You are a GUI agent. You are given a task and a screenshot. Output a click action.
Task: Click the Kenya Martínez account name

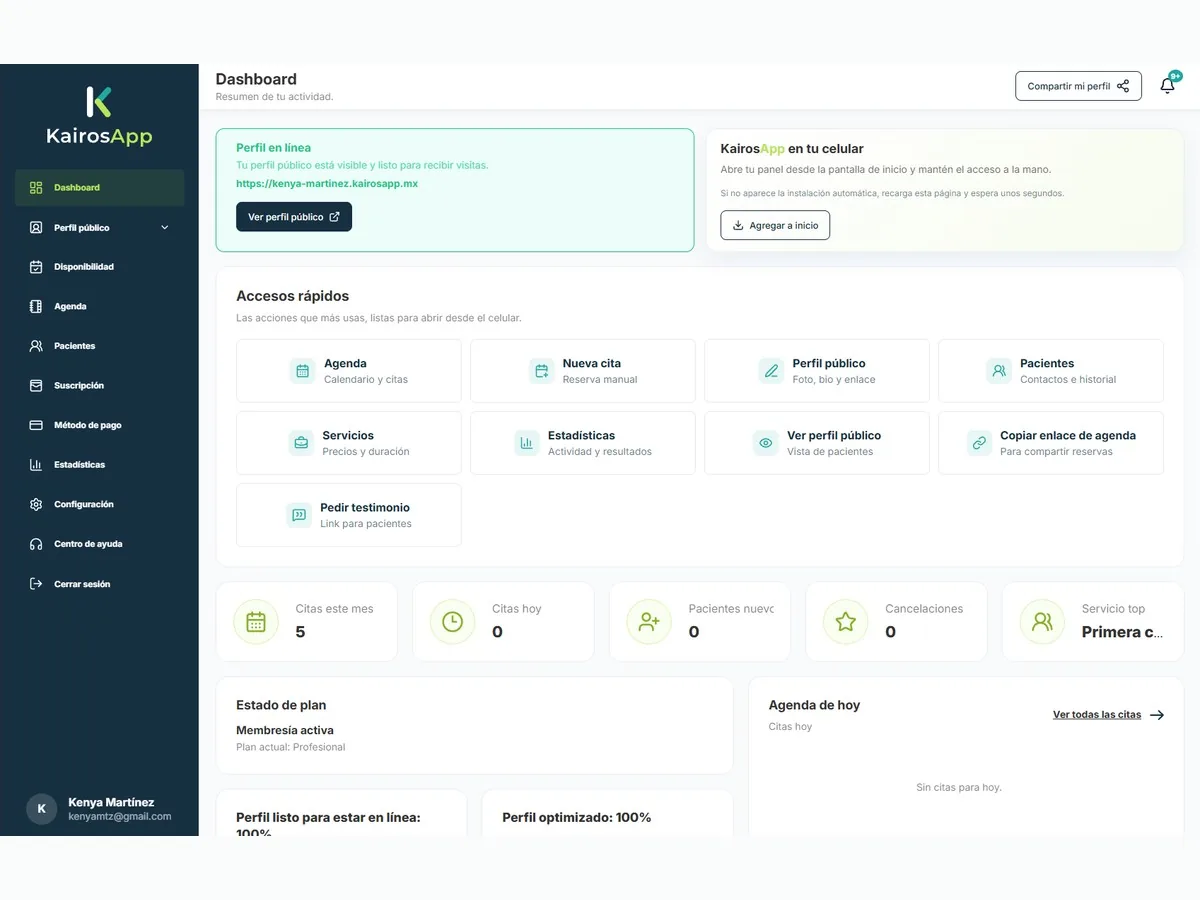[111, 802]
